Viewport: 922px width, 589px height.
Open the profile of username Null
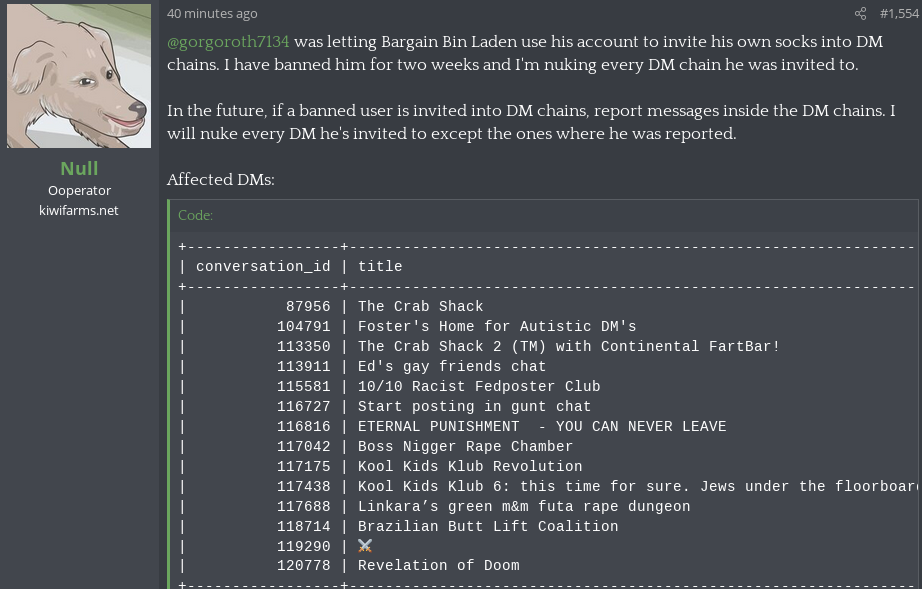[x=79, y=168]
